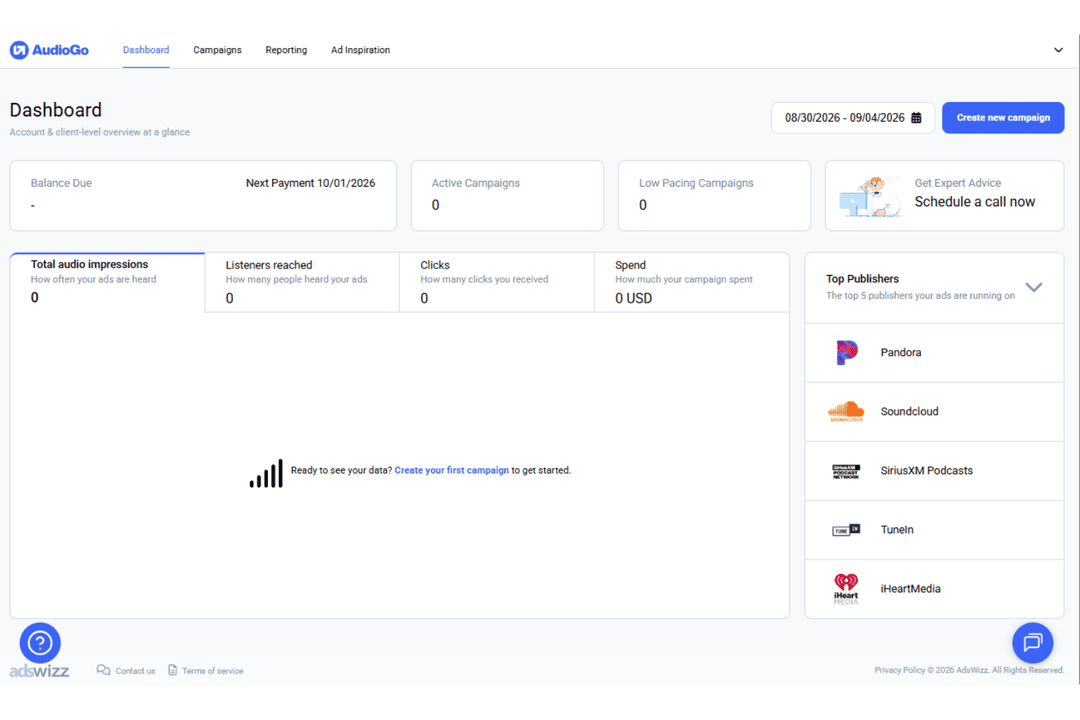Screen dimensions: 1080x720
Task: Open the Contact us link
Action: pos(135,670)
